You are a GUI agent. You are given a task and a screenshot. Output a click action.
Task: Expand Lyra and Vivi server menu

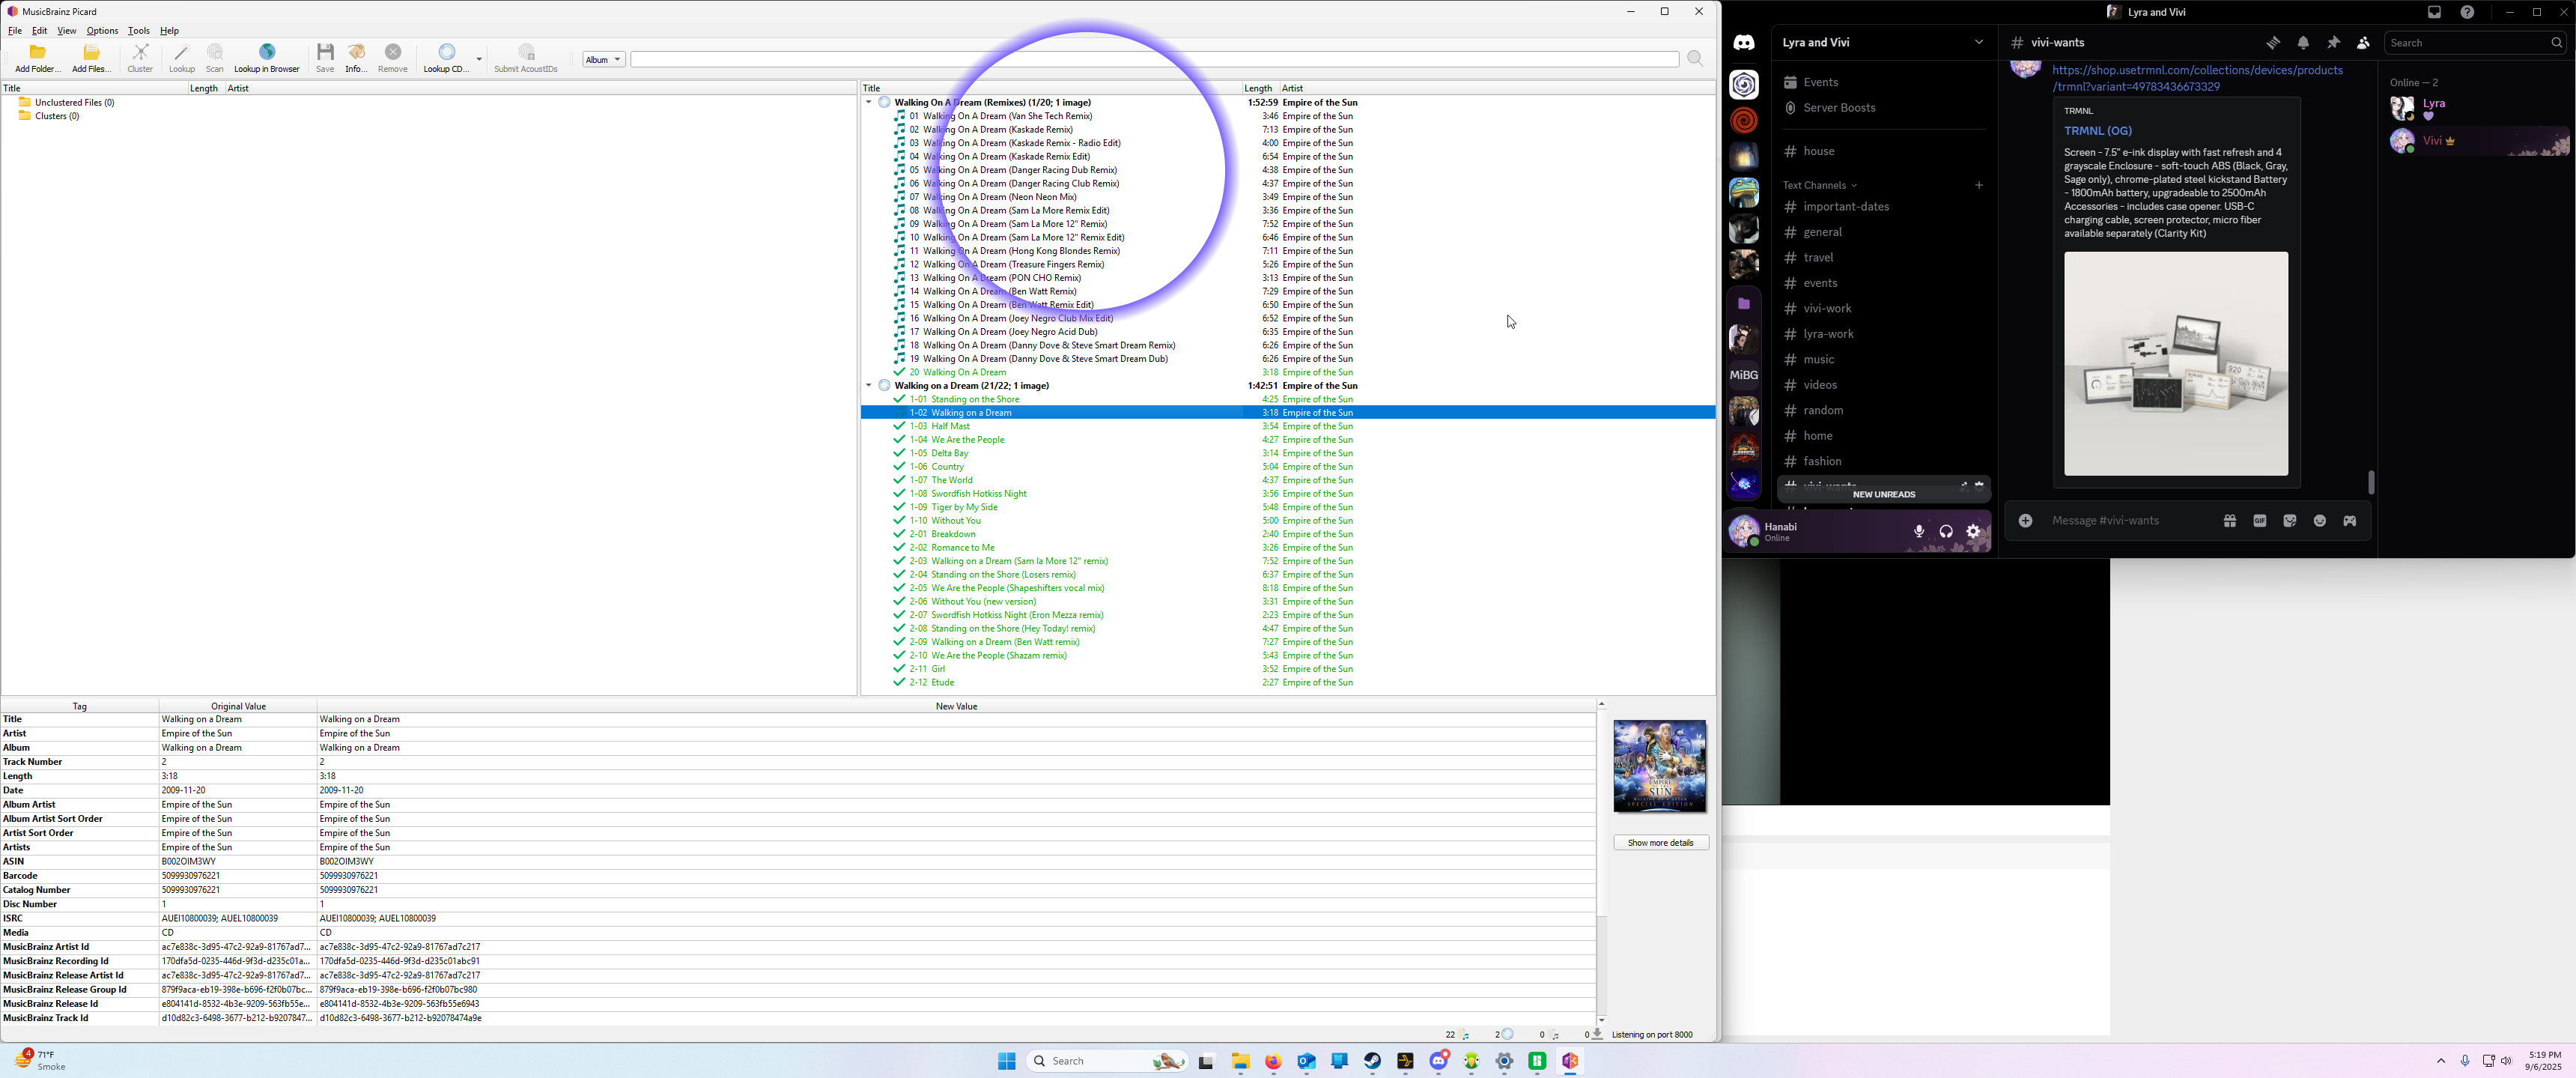(1978, 43)
